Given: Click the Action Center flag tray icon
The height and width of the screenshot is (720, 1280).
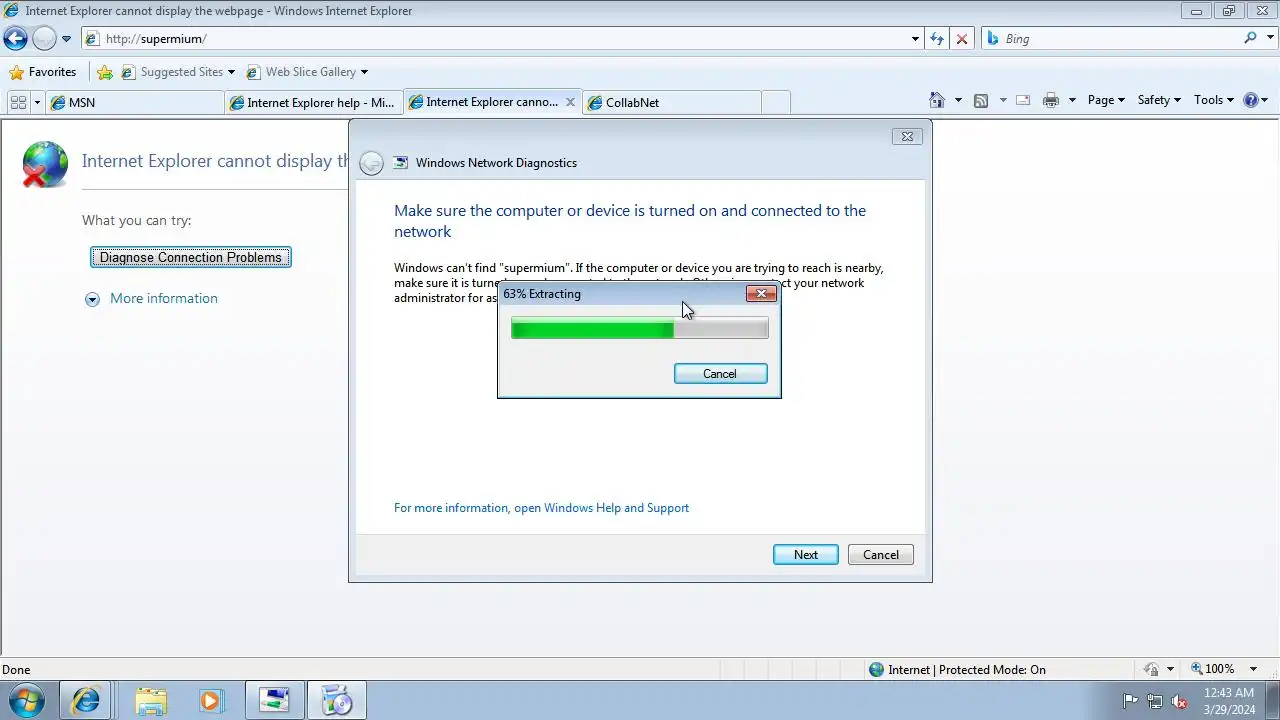Looking at the screenshot, I should (x=1131, y=701).
